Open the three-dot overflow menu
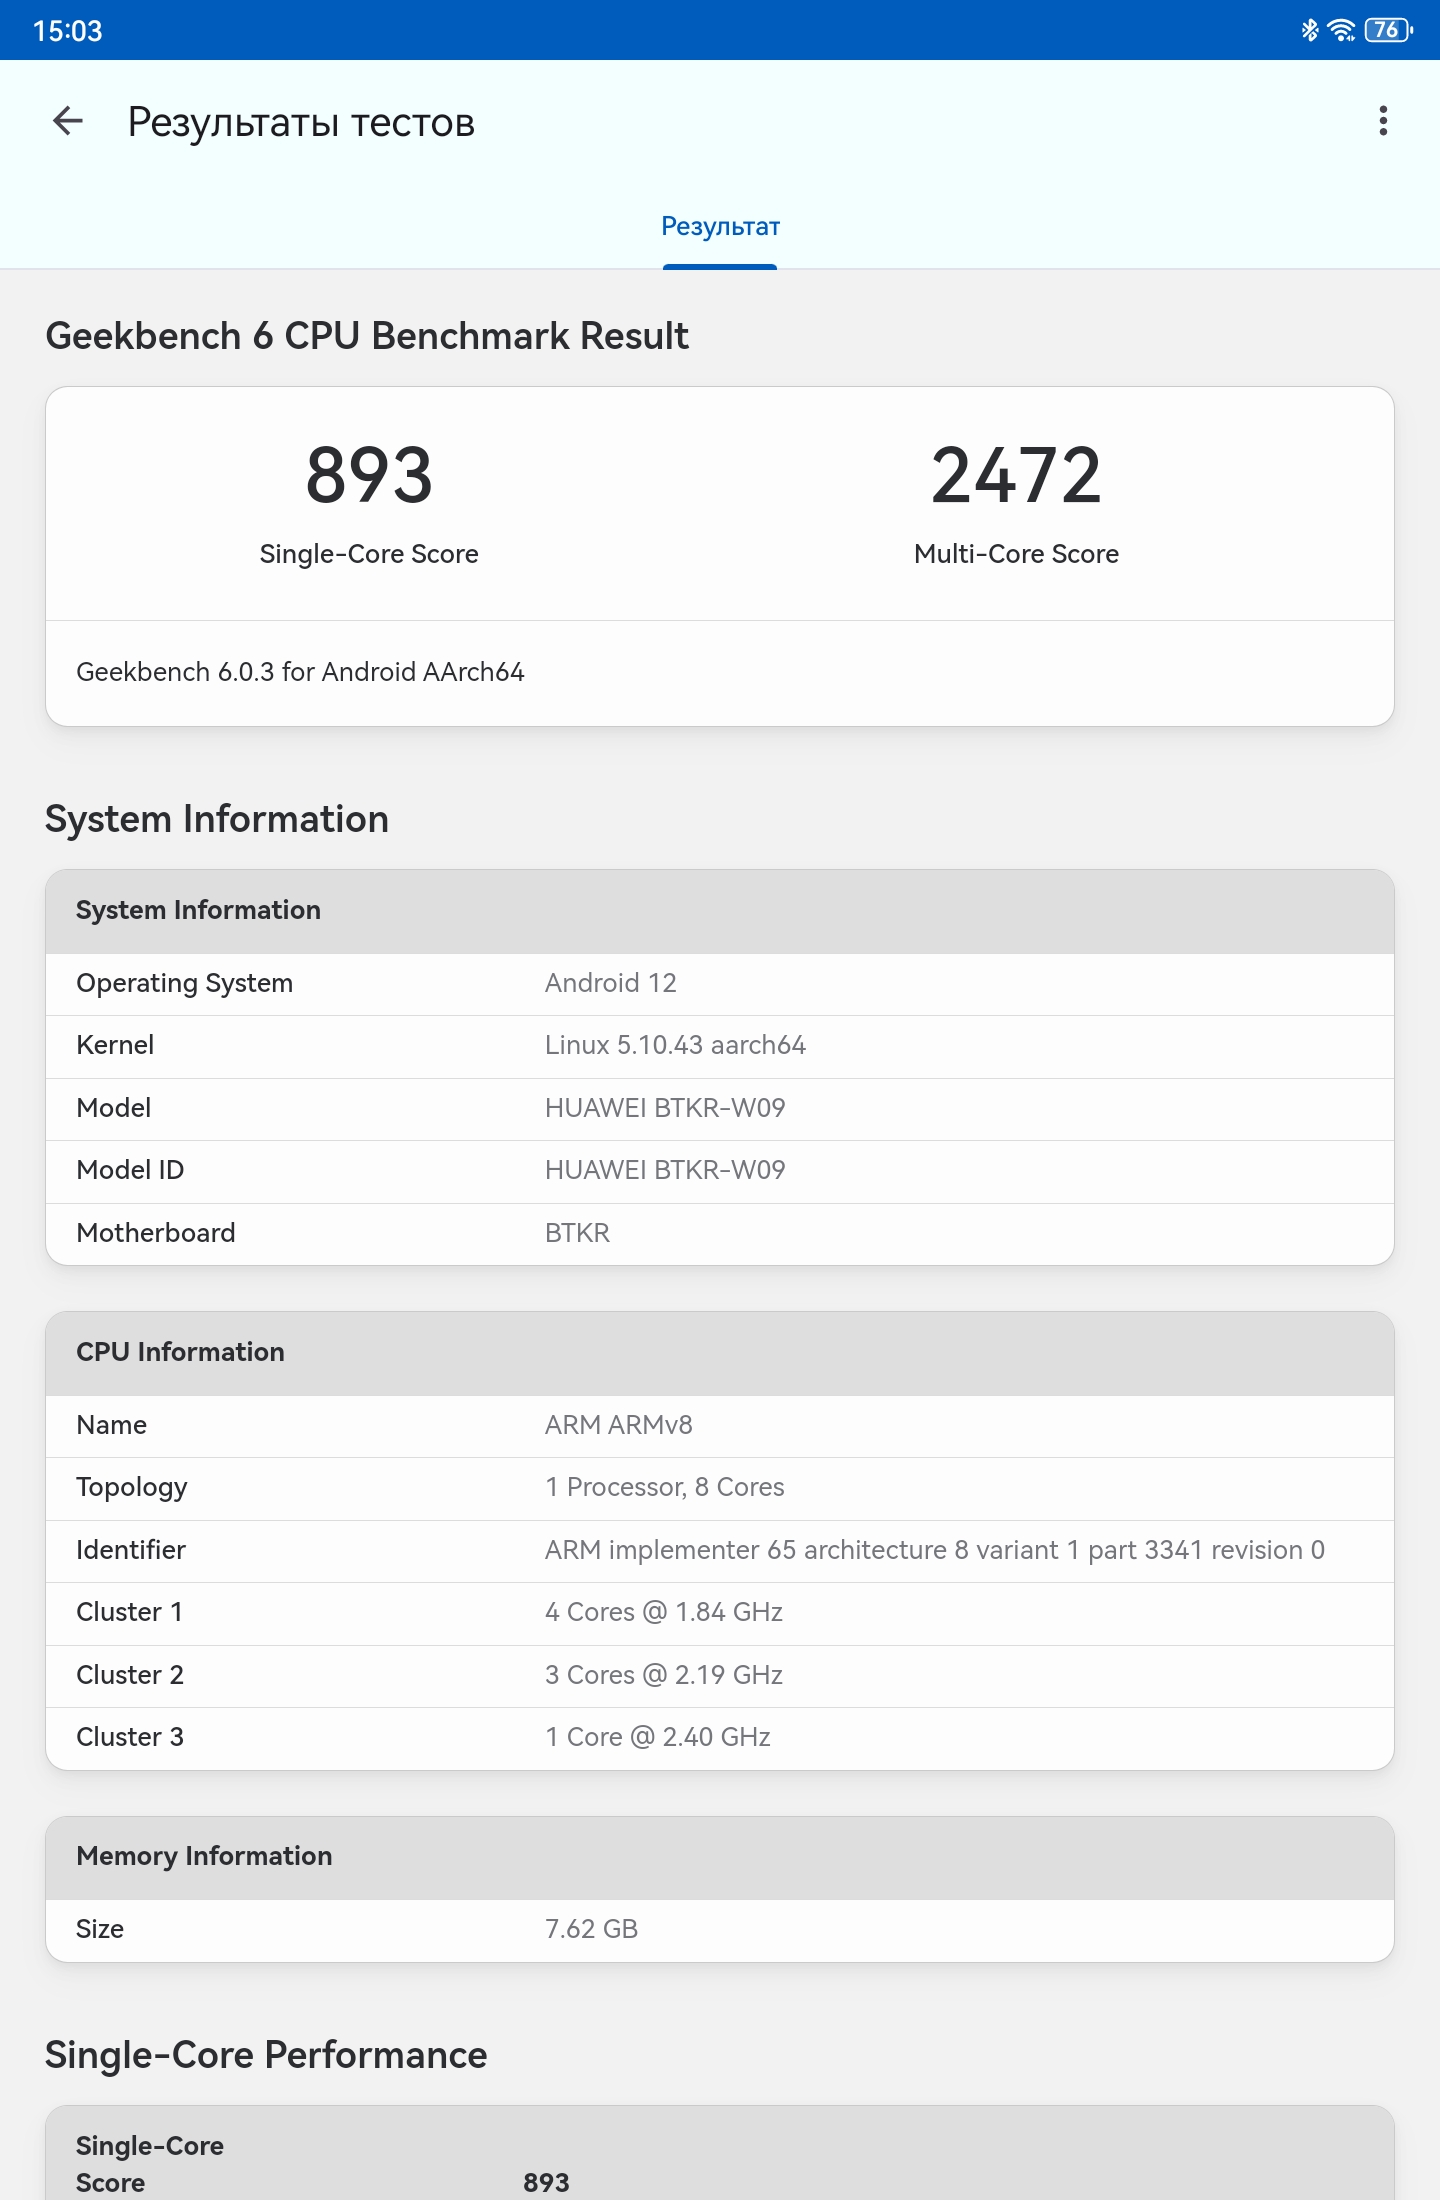 (x=1383, y=121)
